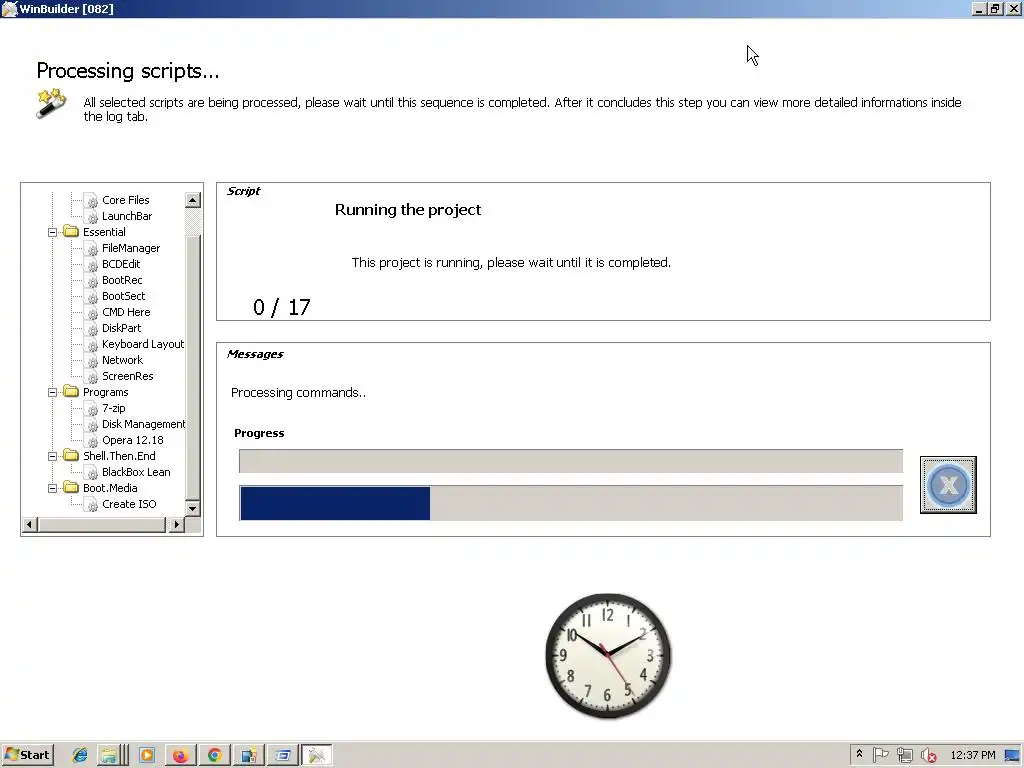
Task: Click the Show desktop button by the clock
Action: point(1013,756)
